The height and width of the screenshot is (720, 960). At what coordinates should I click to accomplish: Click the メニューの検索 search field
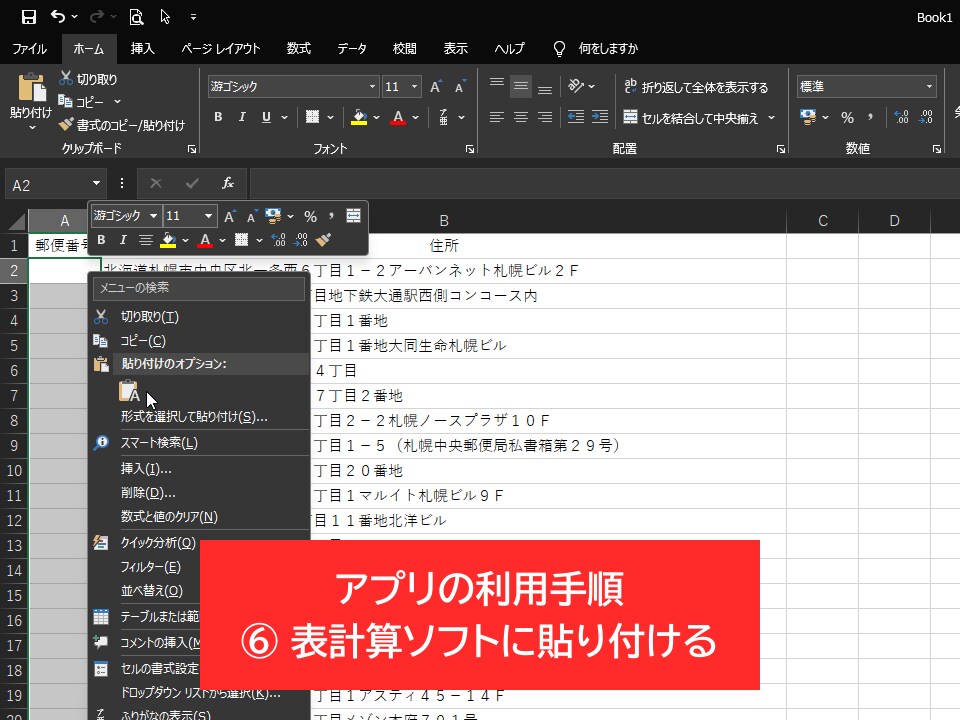pos(198,288)
